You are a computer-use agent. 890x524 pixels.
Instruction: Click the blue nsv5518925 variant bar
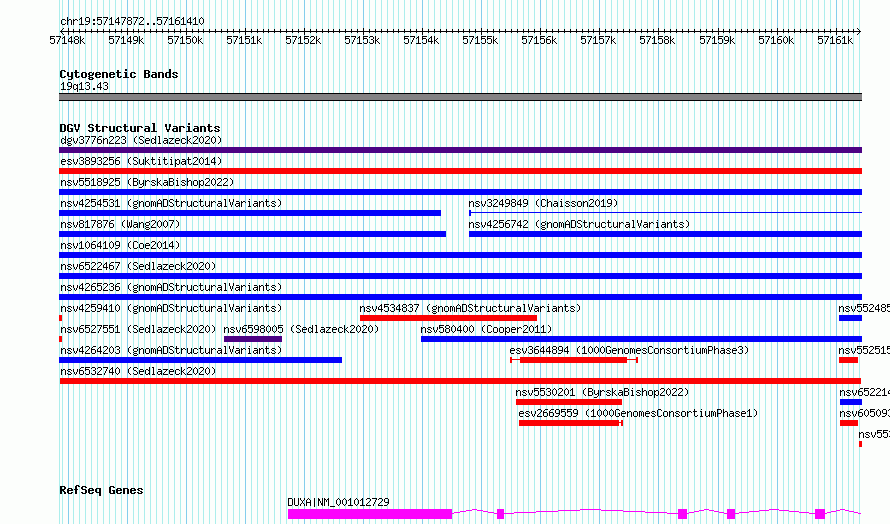click(460, 192)
